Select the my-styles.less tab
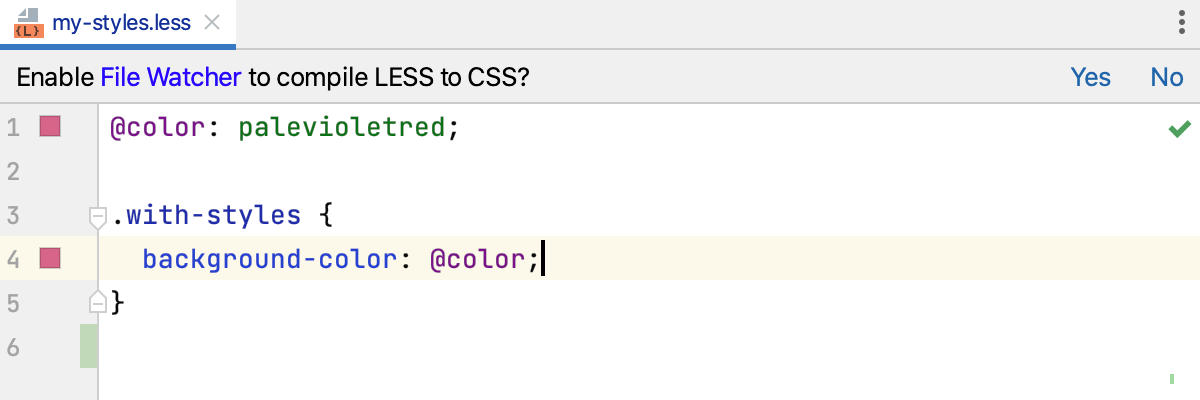 pos(120,23)
